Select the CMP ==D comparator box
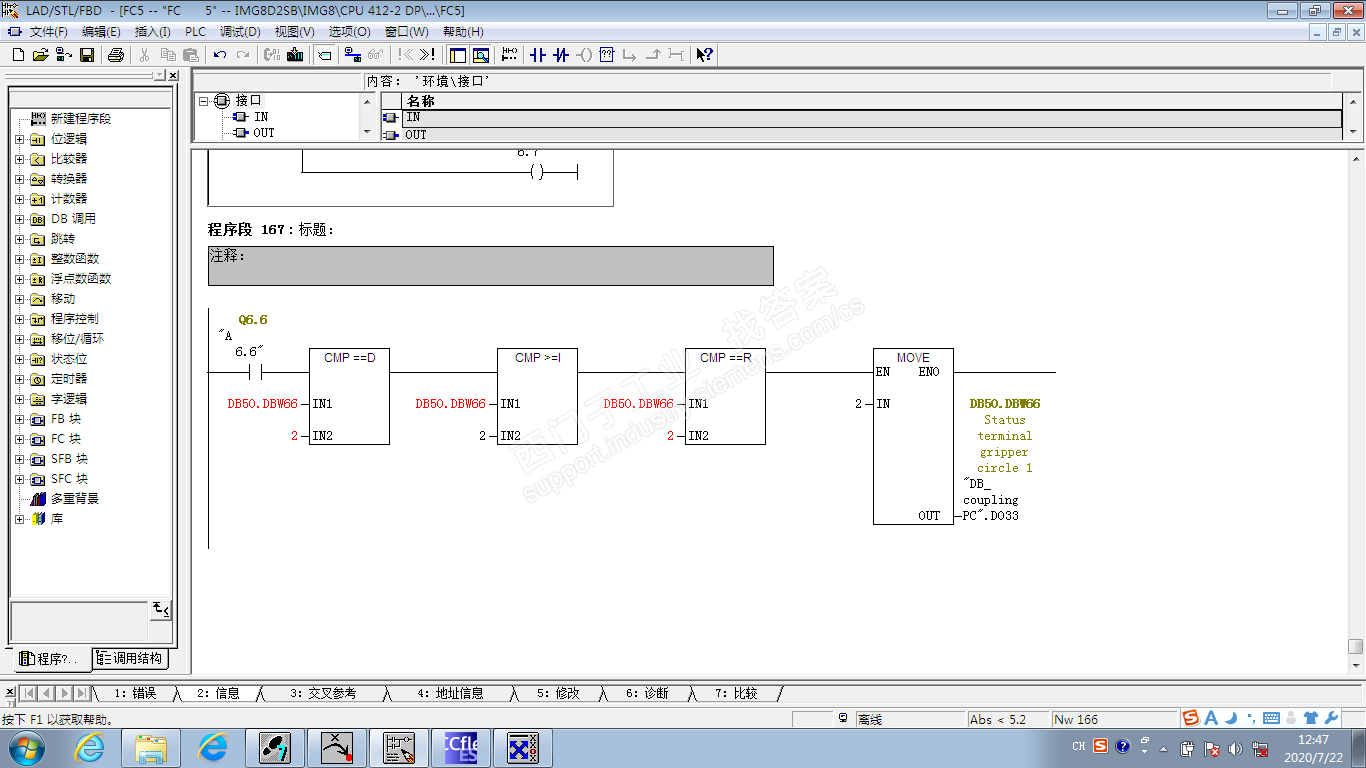The image size is (1366, 768). click(349, 396)
